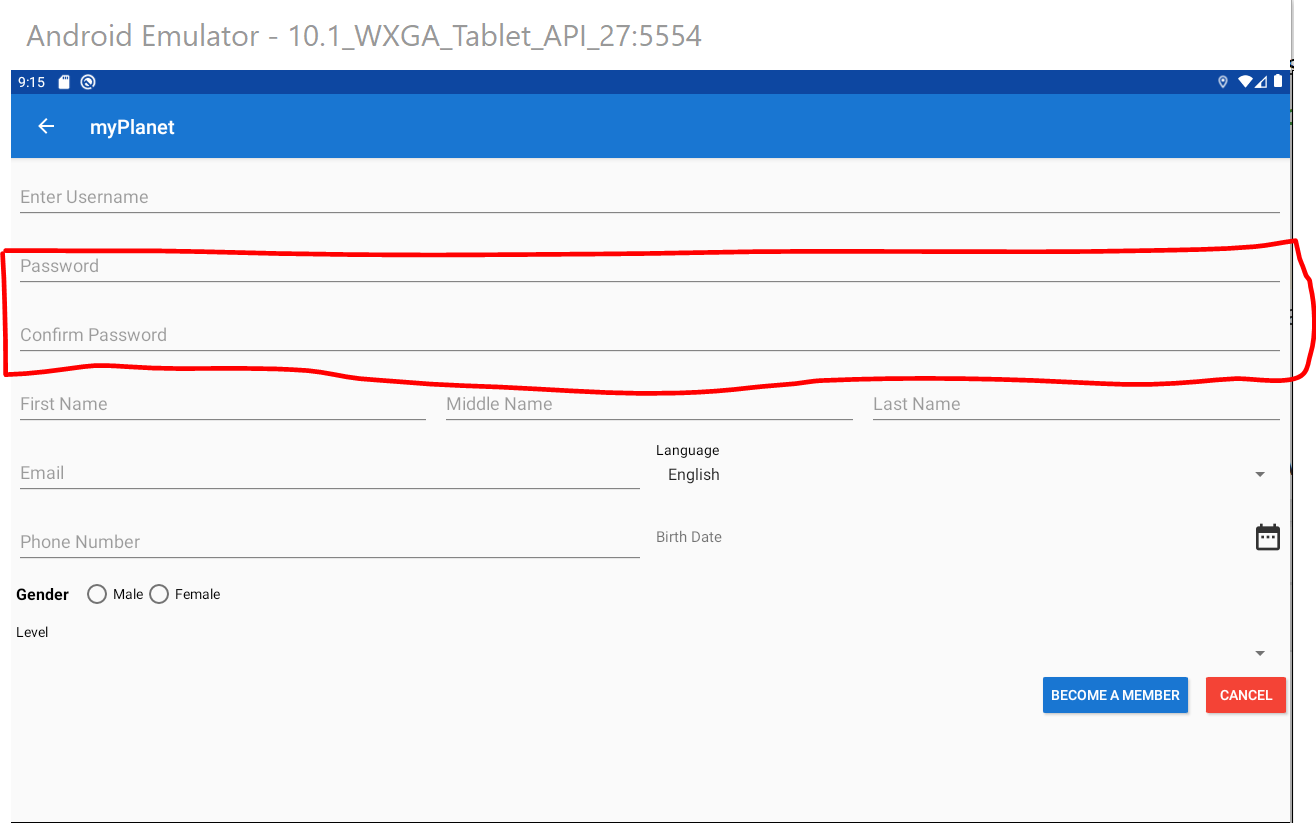Click into the Enter Username field
This screenshot has width=1316, height=823.
tap(400, 197)
